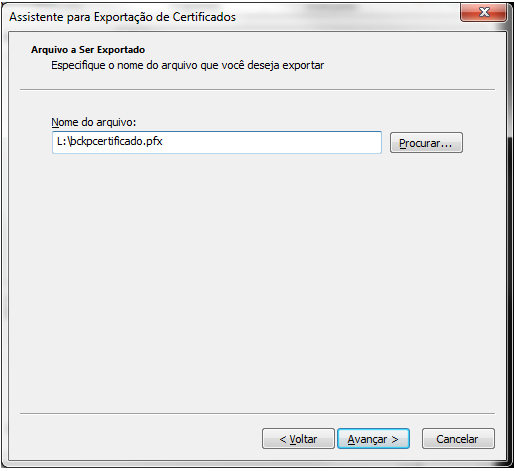The height and width of the screenshot is (471, 515).
Task: Focus the Nome do arquivo text field
Action: coord(217,142)
